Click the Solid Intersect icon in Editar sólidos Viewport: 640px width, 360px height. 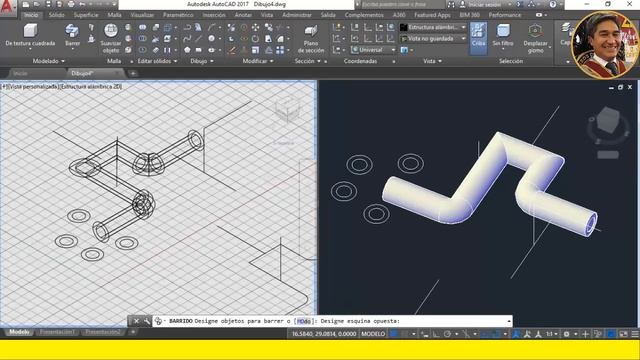click(142, 50)
